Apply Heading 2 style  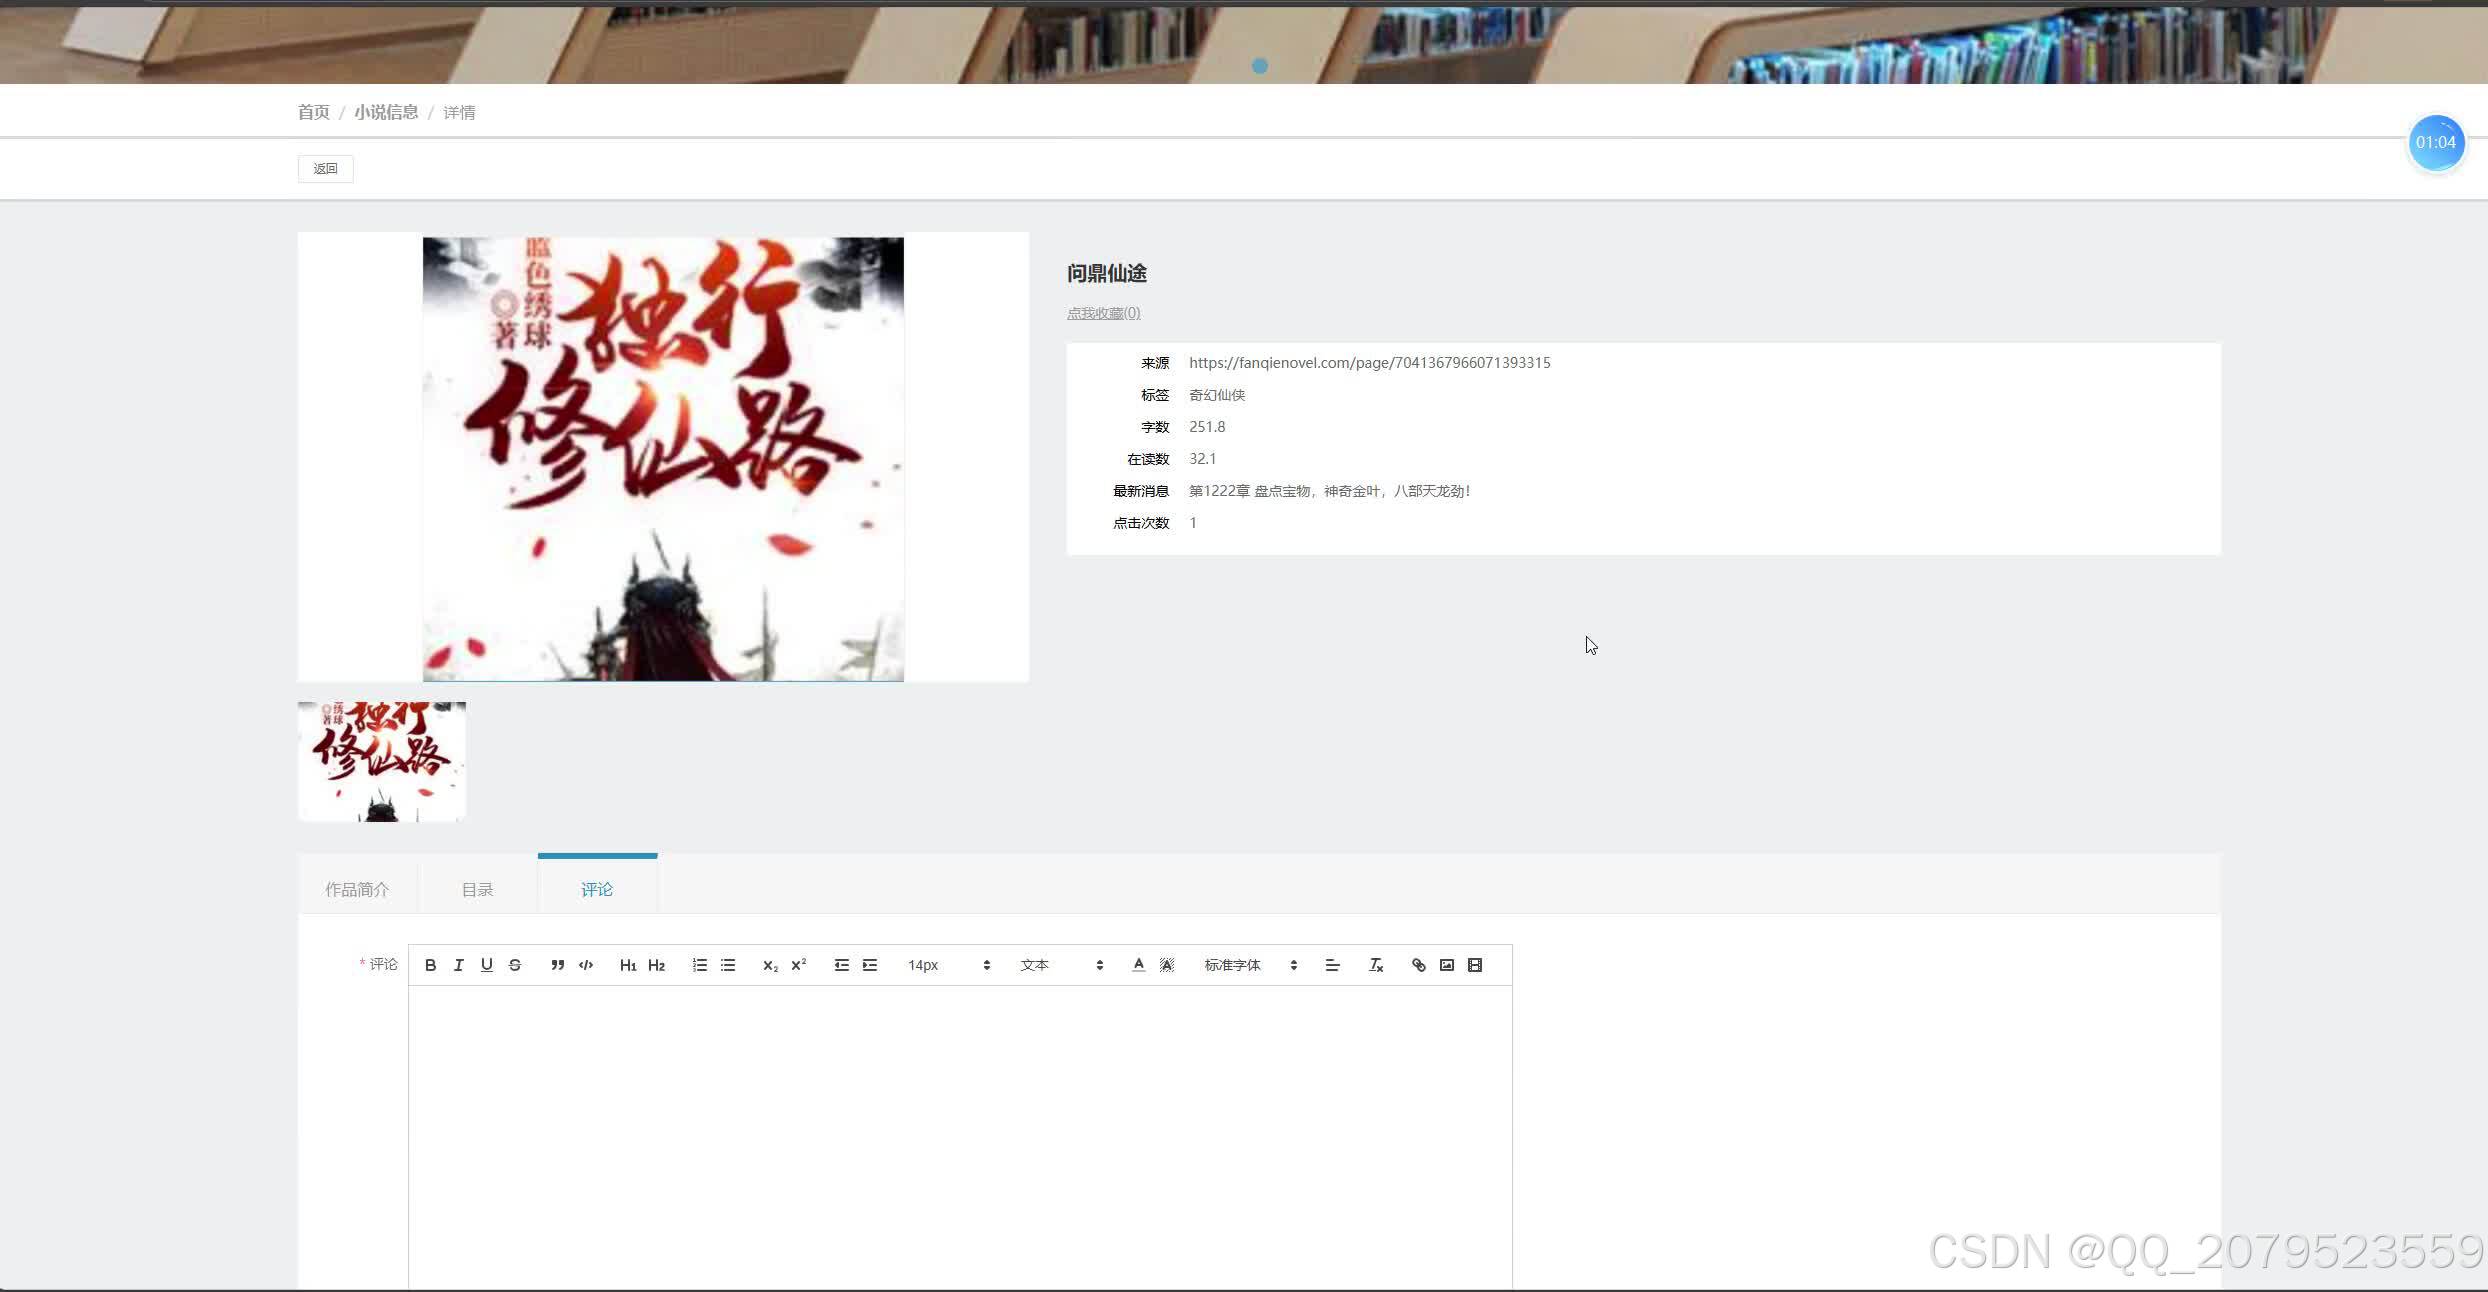point(656,965)
